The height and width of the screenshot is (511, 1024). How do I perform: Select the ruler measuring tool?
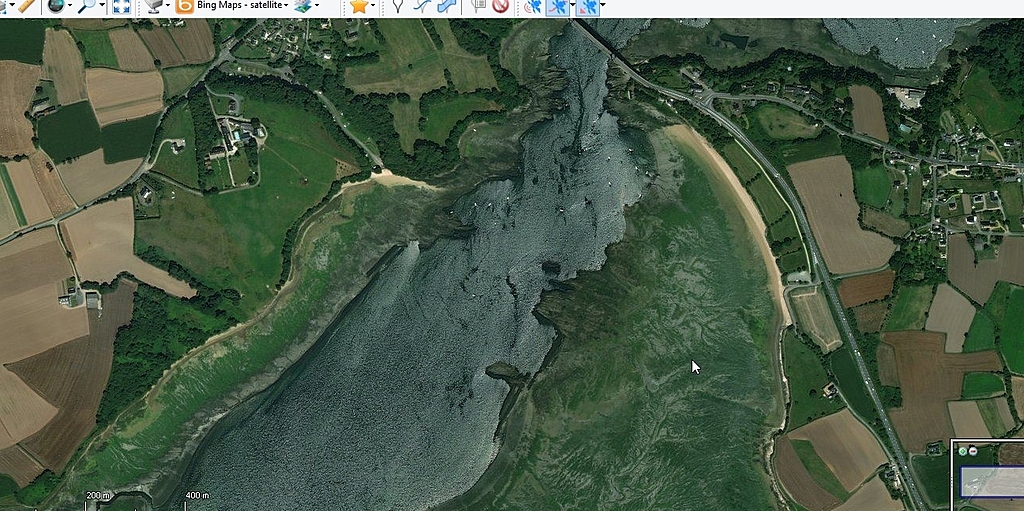point(25,6)
